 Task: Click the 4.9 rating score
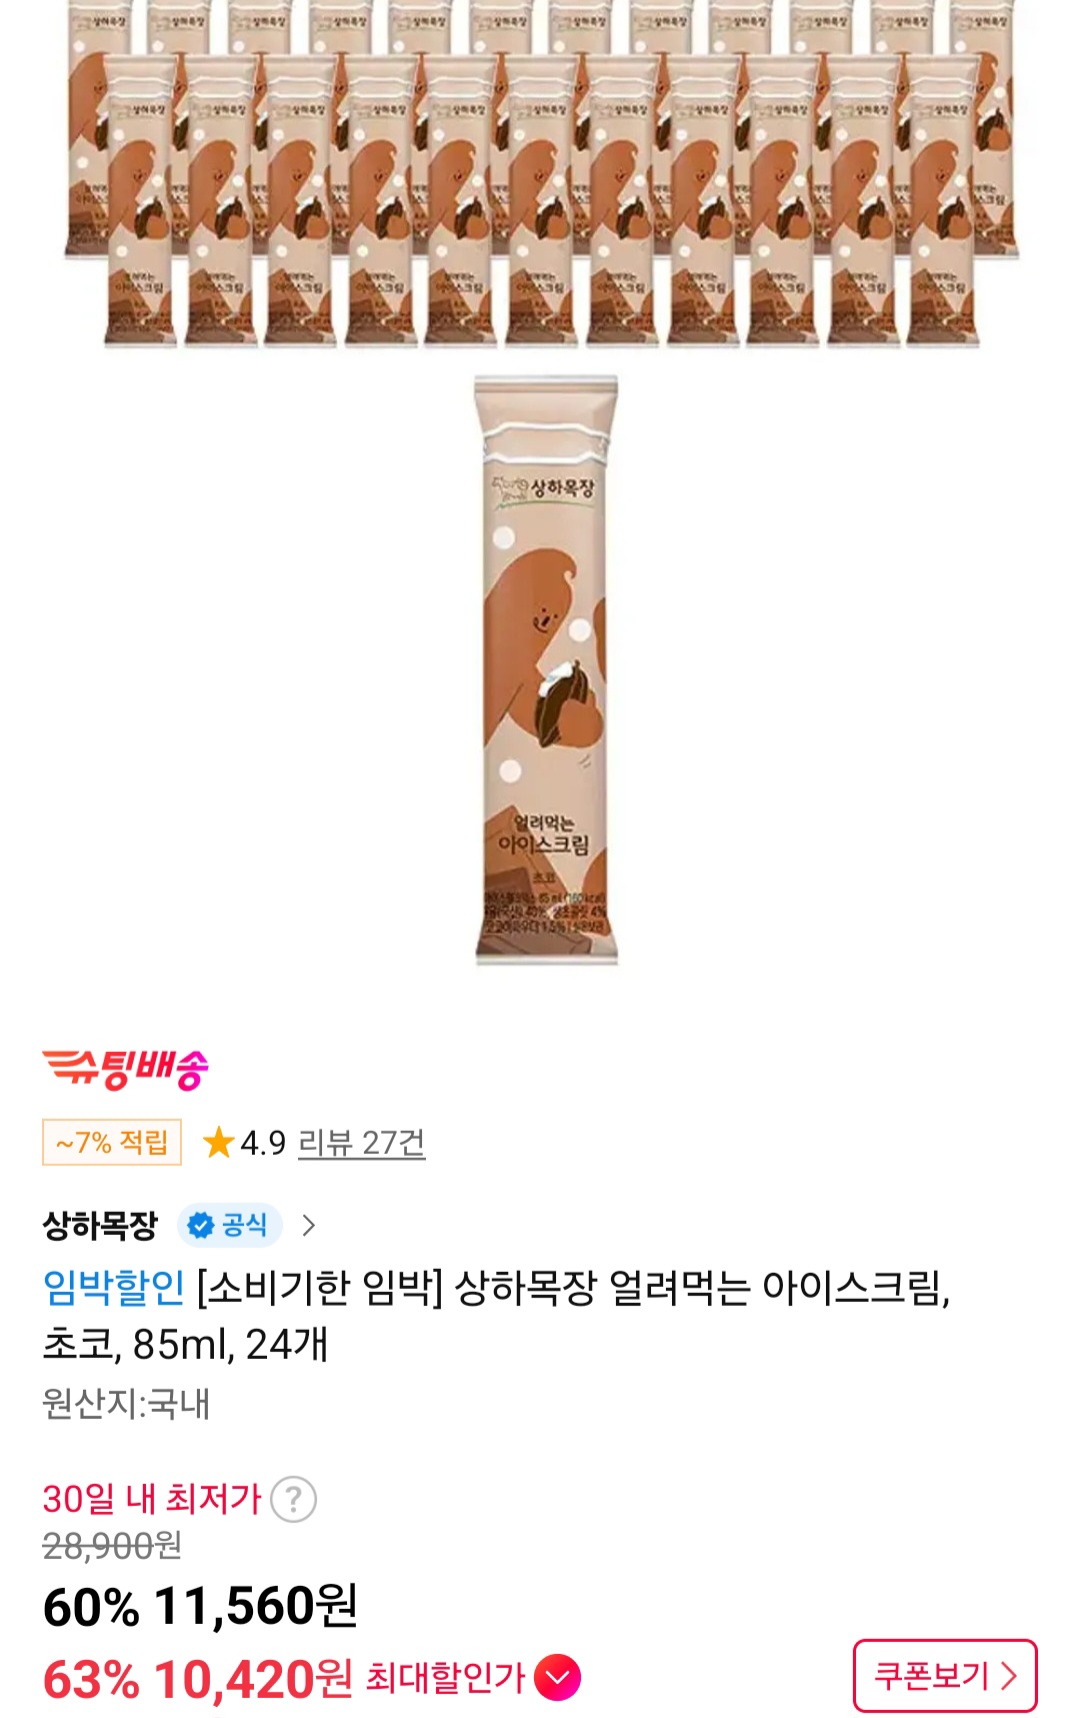(263, 1142)
